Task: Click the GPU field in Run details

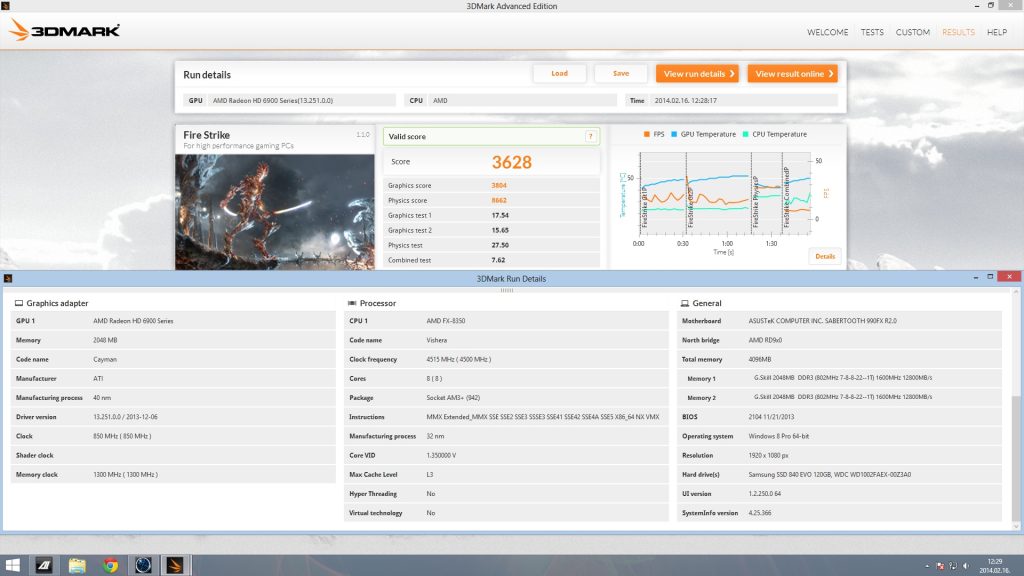Action: tap(289, 101)
